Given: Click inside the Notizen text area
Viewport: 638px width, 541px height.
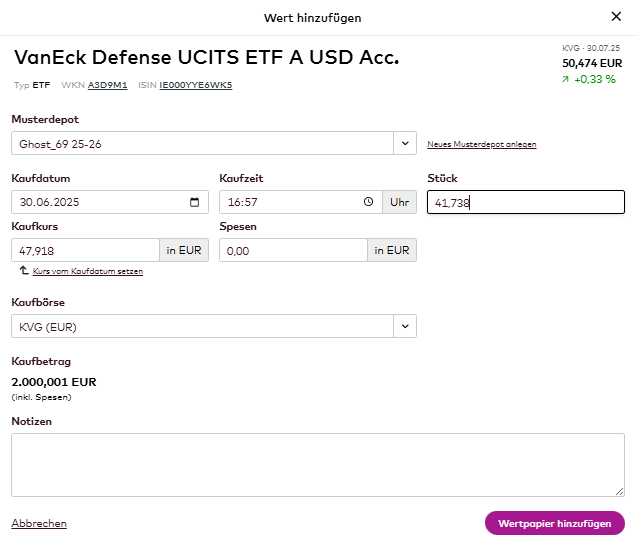Looking at the screenshot, I should coord(317,464).
